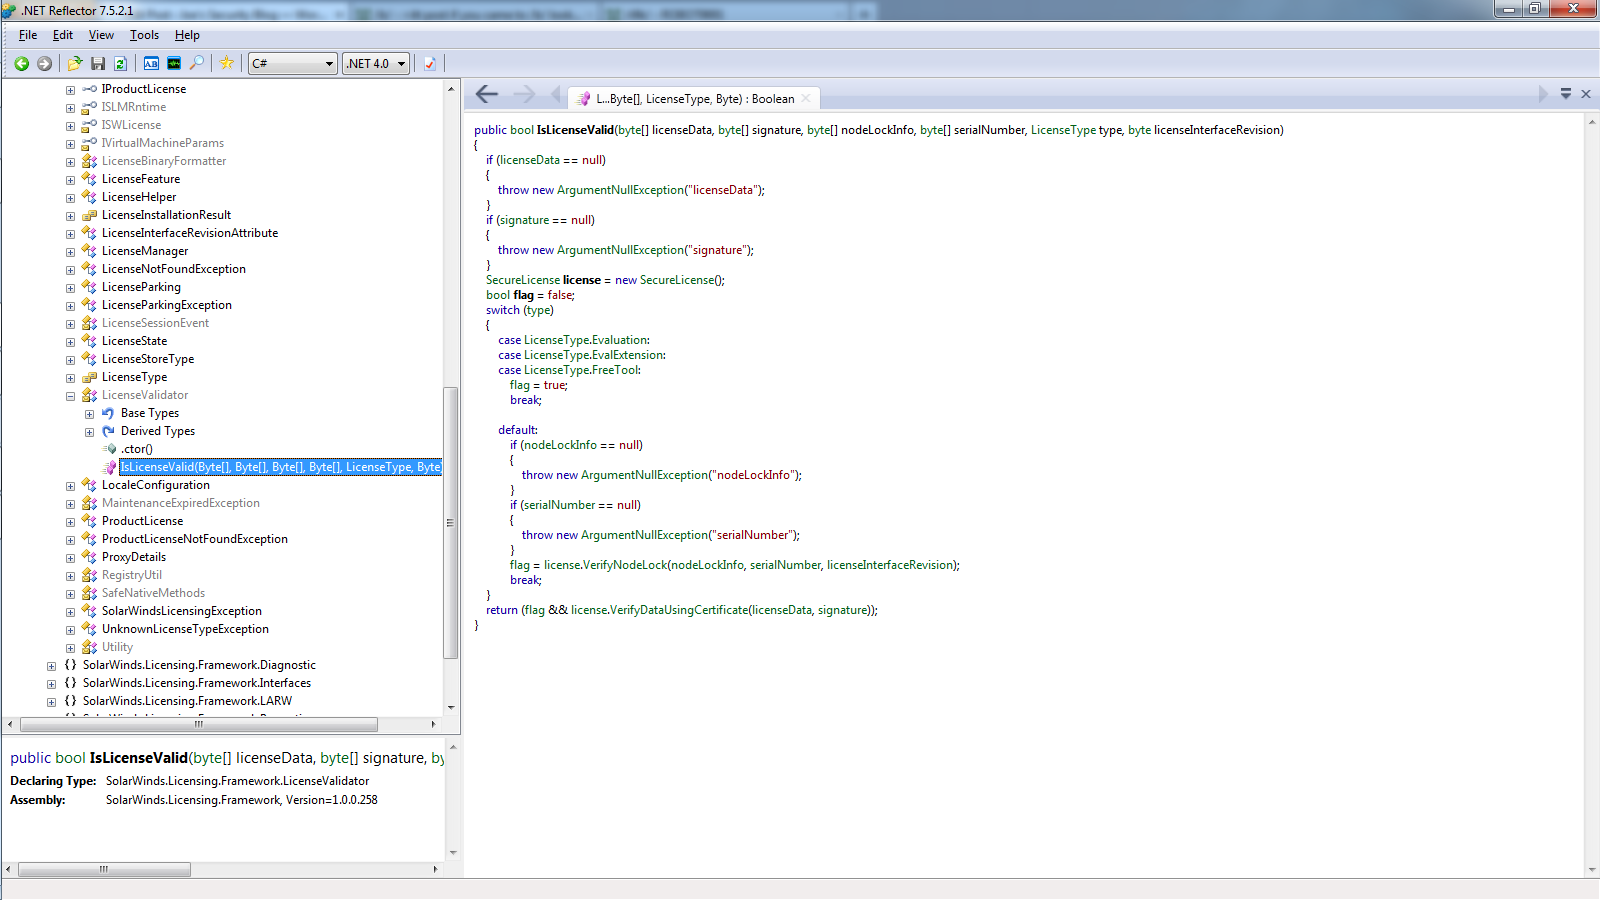This screenshot has height=900, width=1600.
Task: Open the C# language dropdown
Action: pyautogui.click(x=292, y=63)
